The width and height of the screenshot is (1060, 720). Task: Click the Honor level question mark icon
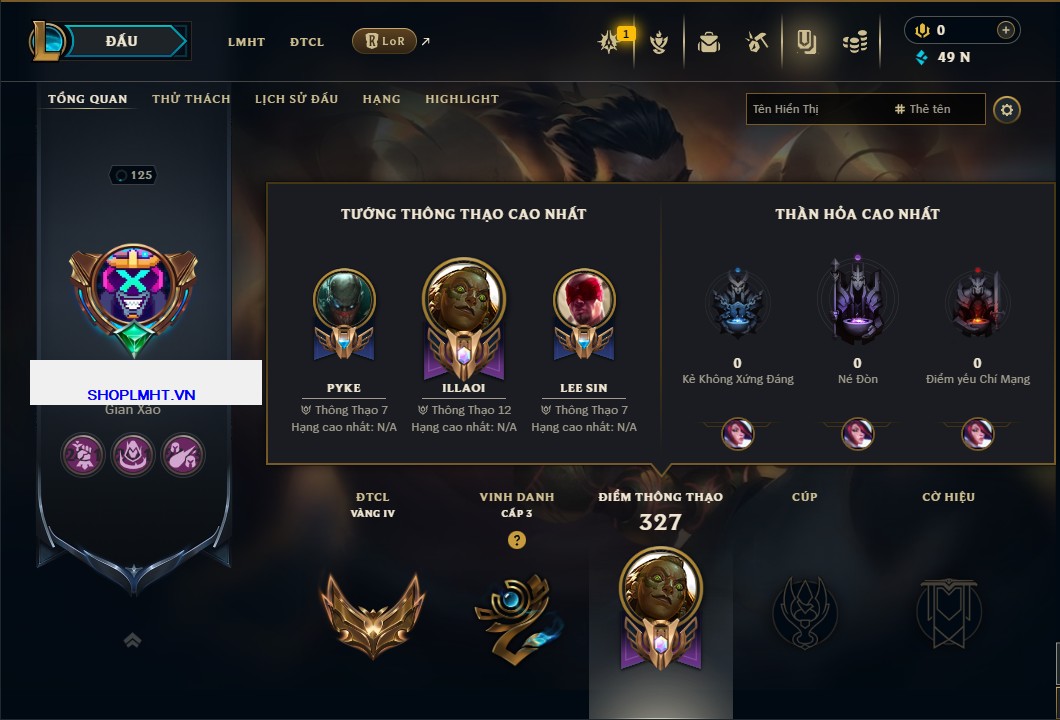point(516,539)
